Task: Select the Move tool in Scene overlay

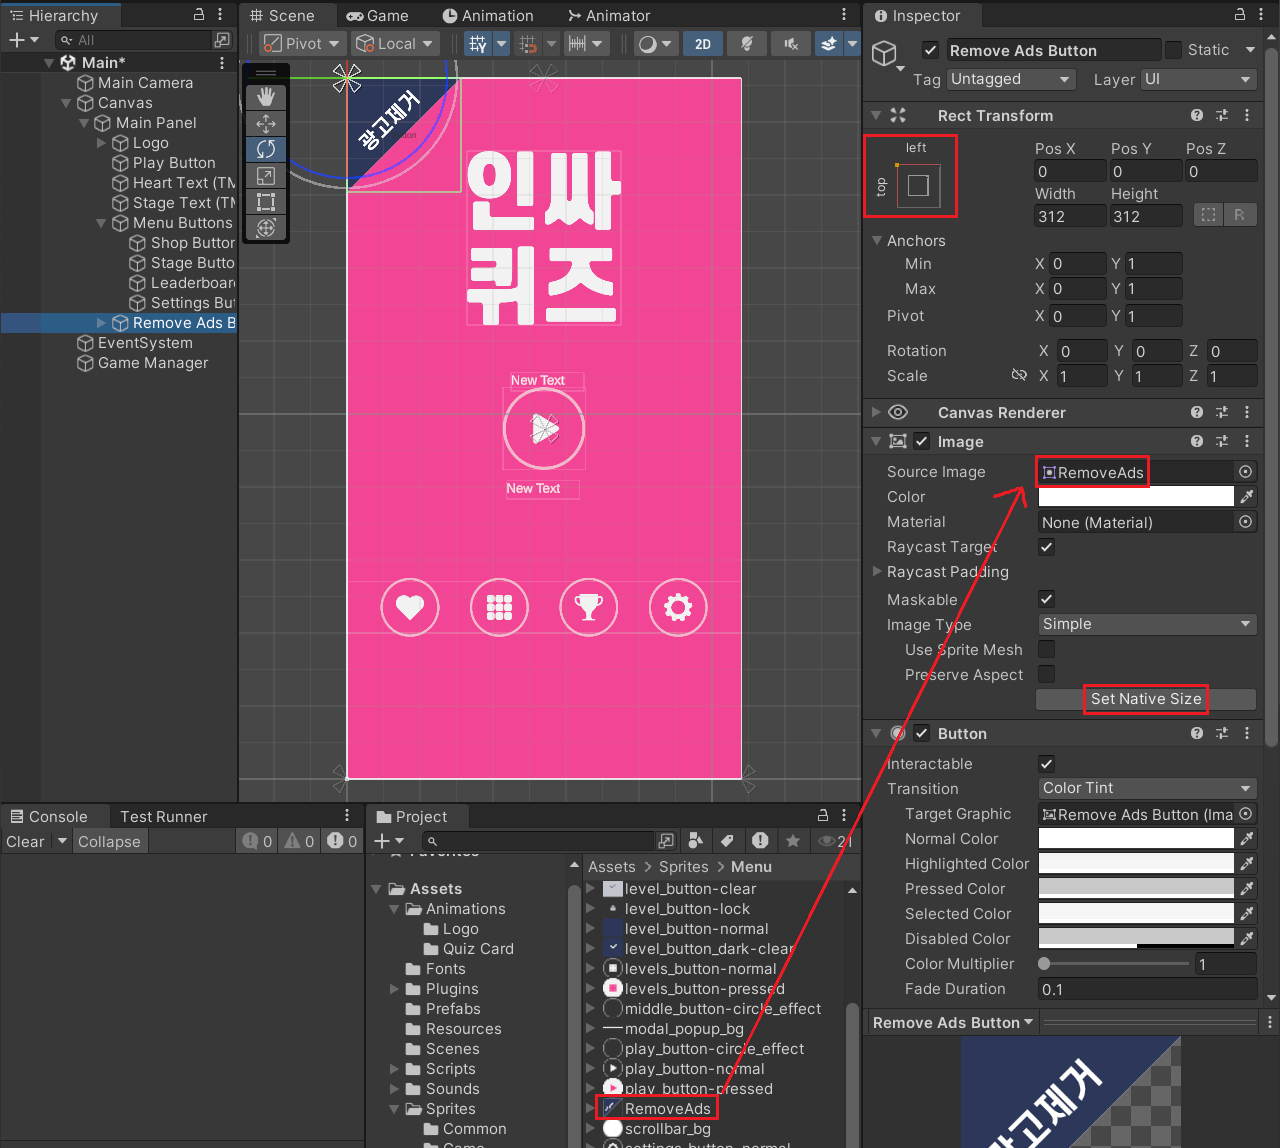Action: click(x=266, y=123)
